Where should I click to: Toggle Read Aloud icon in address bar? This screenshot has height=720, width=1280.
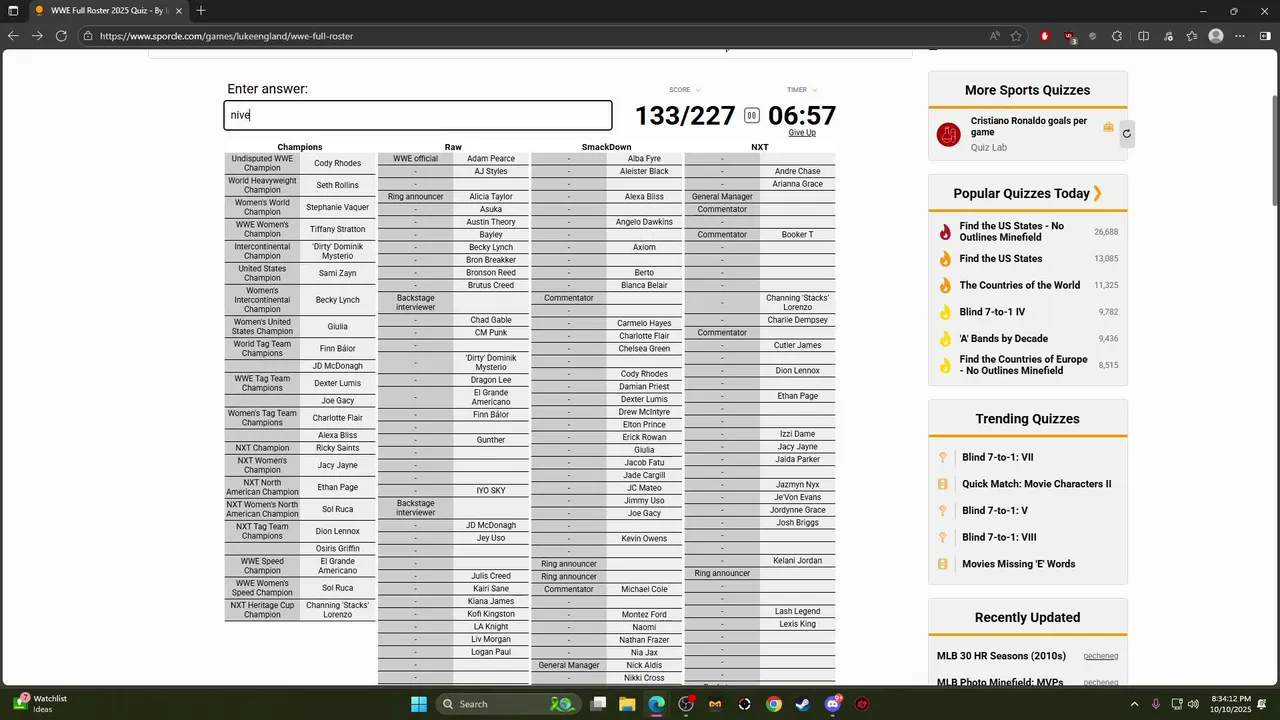pos(994,36)
